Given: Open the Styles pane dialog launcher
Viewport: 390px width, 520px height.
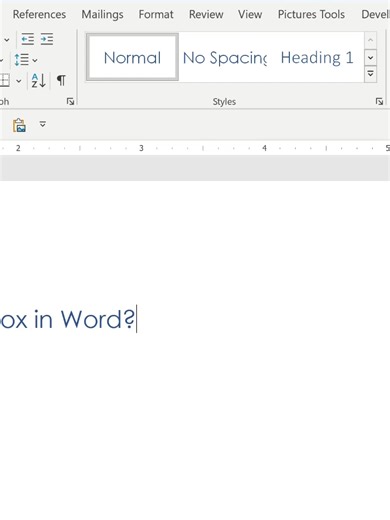Looking at the screenshot, I should click(x=379, y=101).
